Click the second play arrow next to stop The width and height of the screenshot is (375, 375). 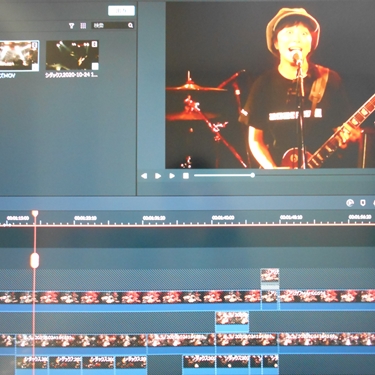click(172, 176)
